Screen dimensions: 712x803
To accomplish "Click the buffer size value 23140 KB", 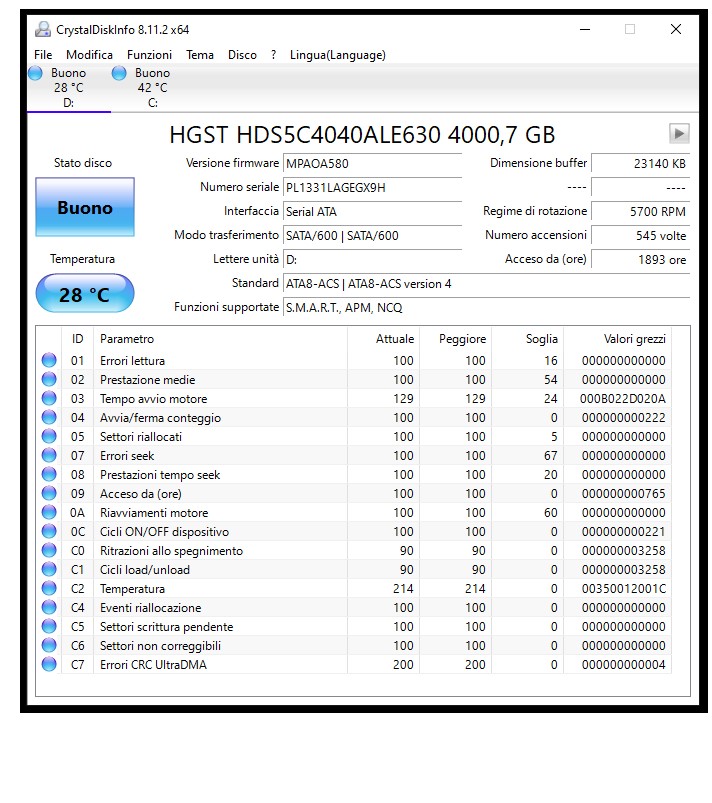I will 640,163.
